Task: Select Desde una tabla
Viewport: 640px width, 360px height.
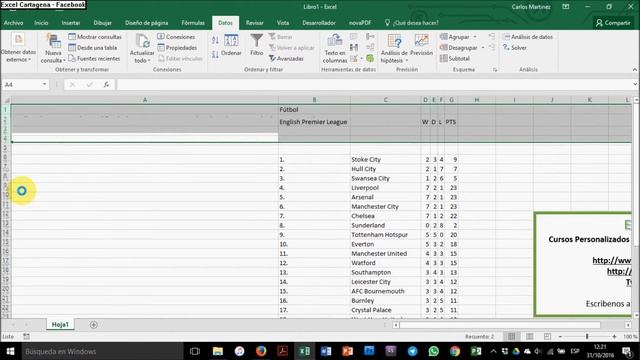Action: [93, 48]
